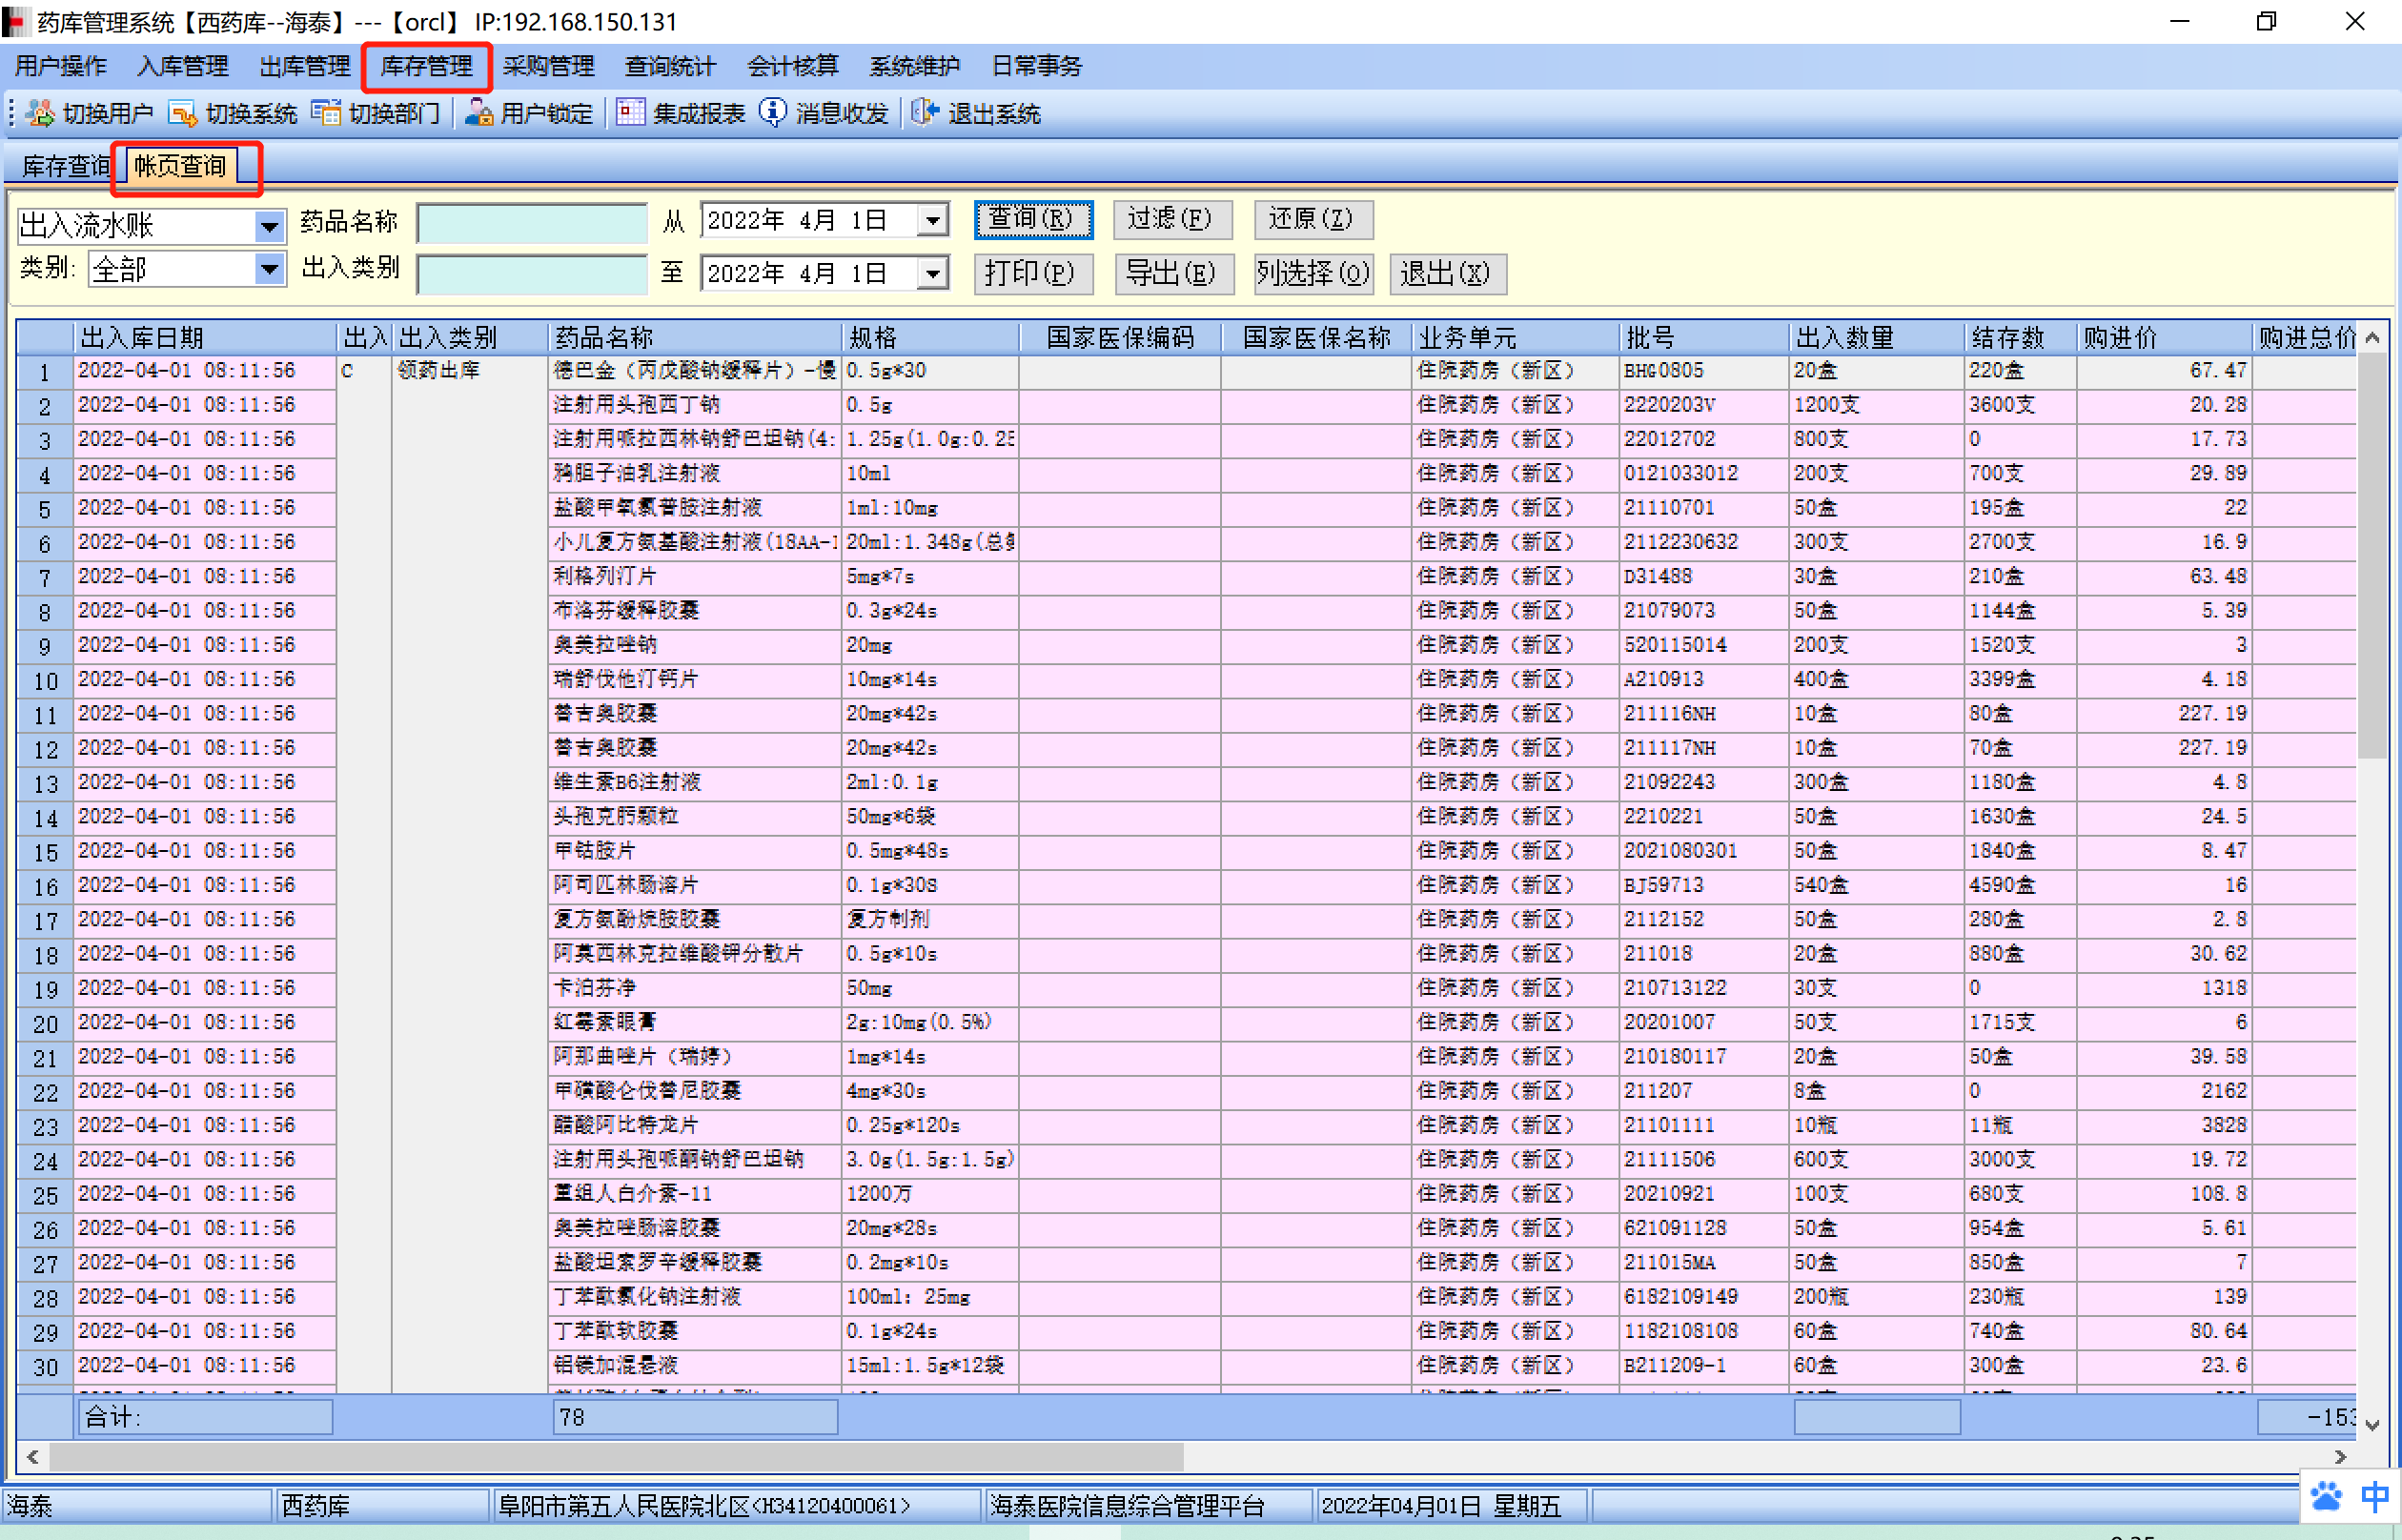Click the 查询(R) button
Image resolution: width=2402 pixels, height=1540 pixels.
pyautogui.click(x=1032, y=219)
